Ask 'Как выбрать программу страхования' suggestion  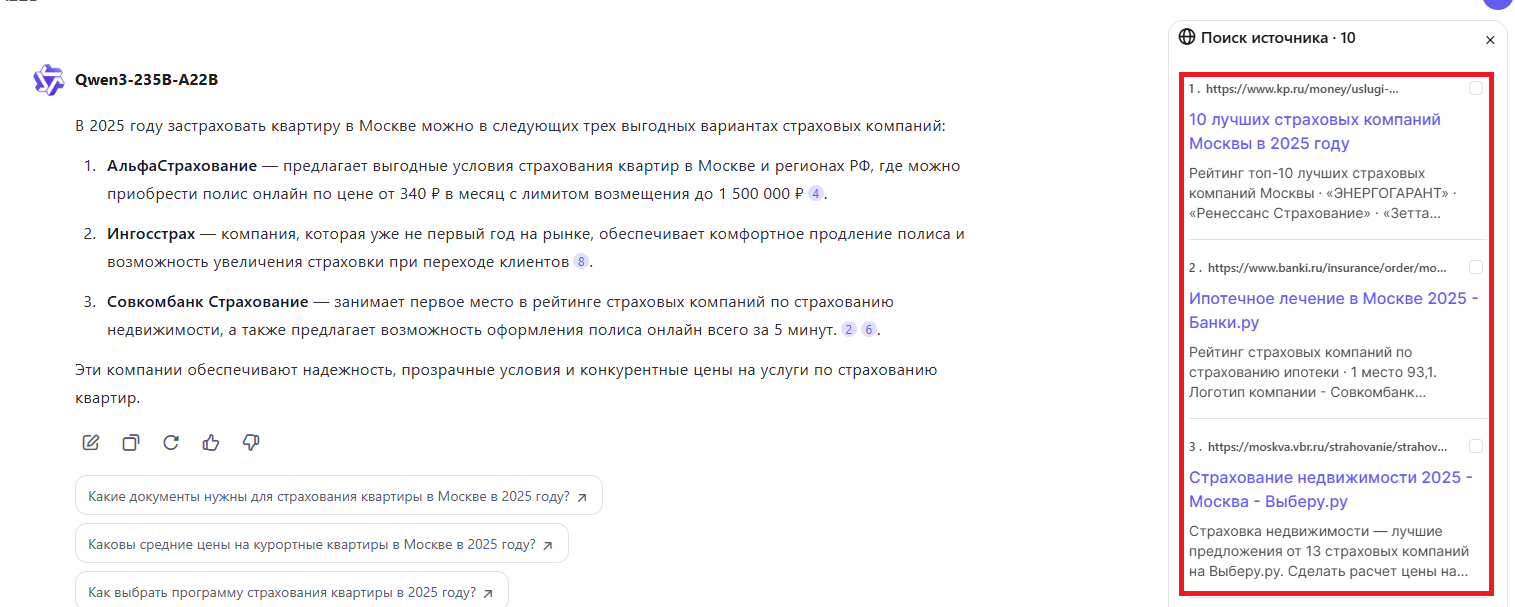coord(292,591)
